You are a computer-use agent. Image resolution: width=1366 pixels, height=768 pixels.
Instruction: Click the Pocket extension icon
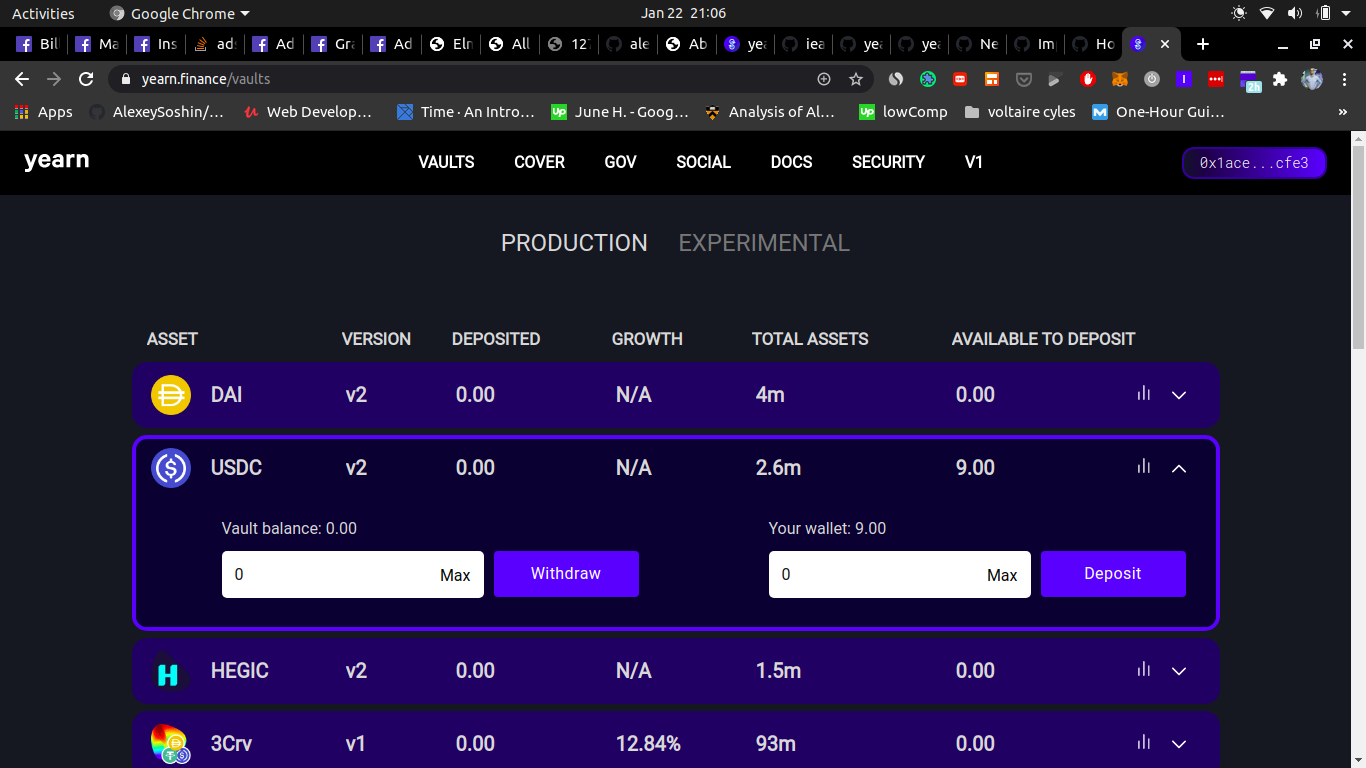point(1024,79)
